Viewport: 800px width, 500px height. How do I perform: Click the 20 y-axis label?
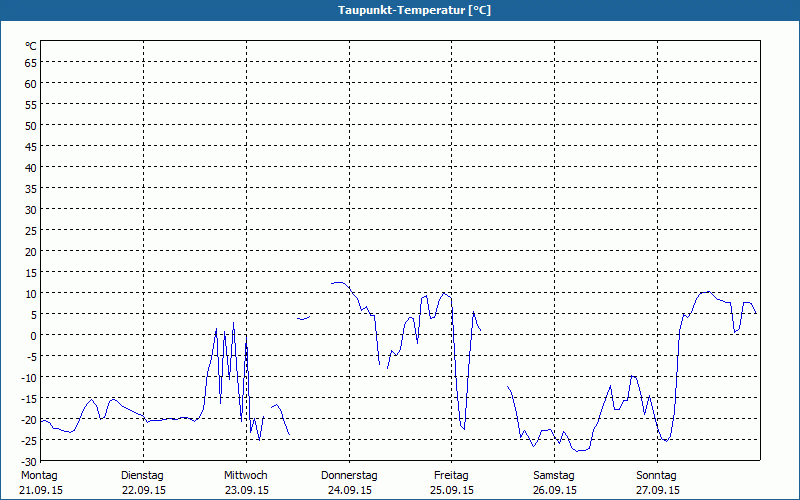coord(31,252)
